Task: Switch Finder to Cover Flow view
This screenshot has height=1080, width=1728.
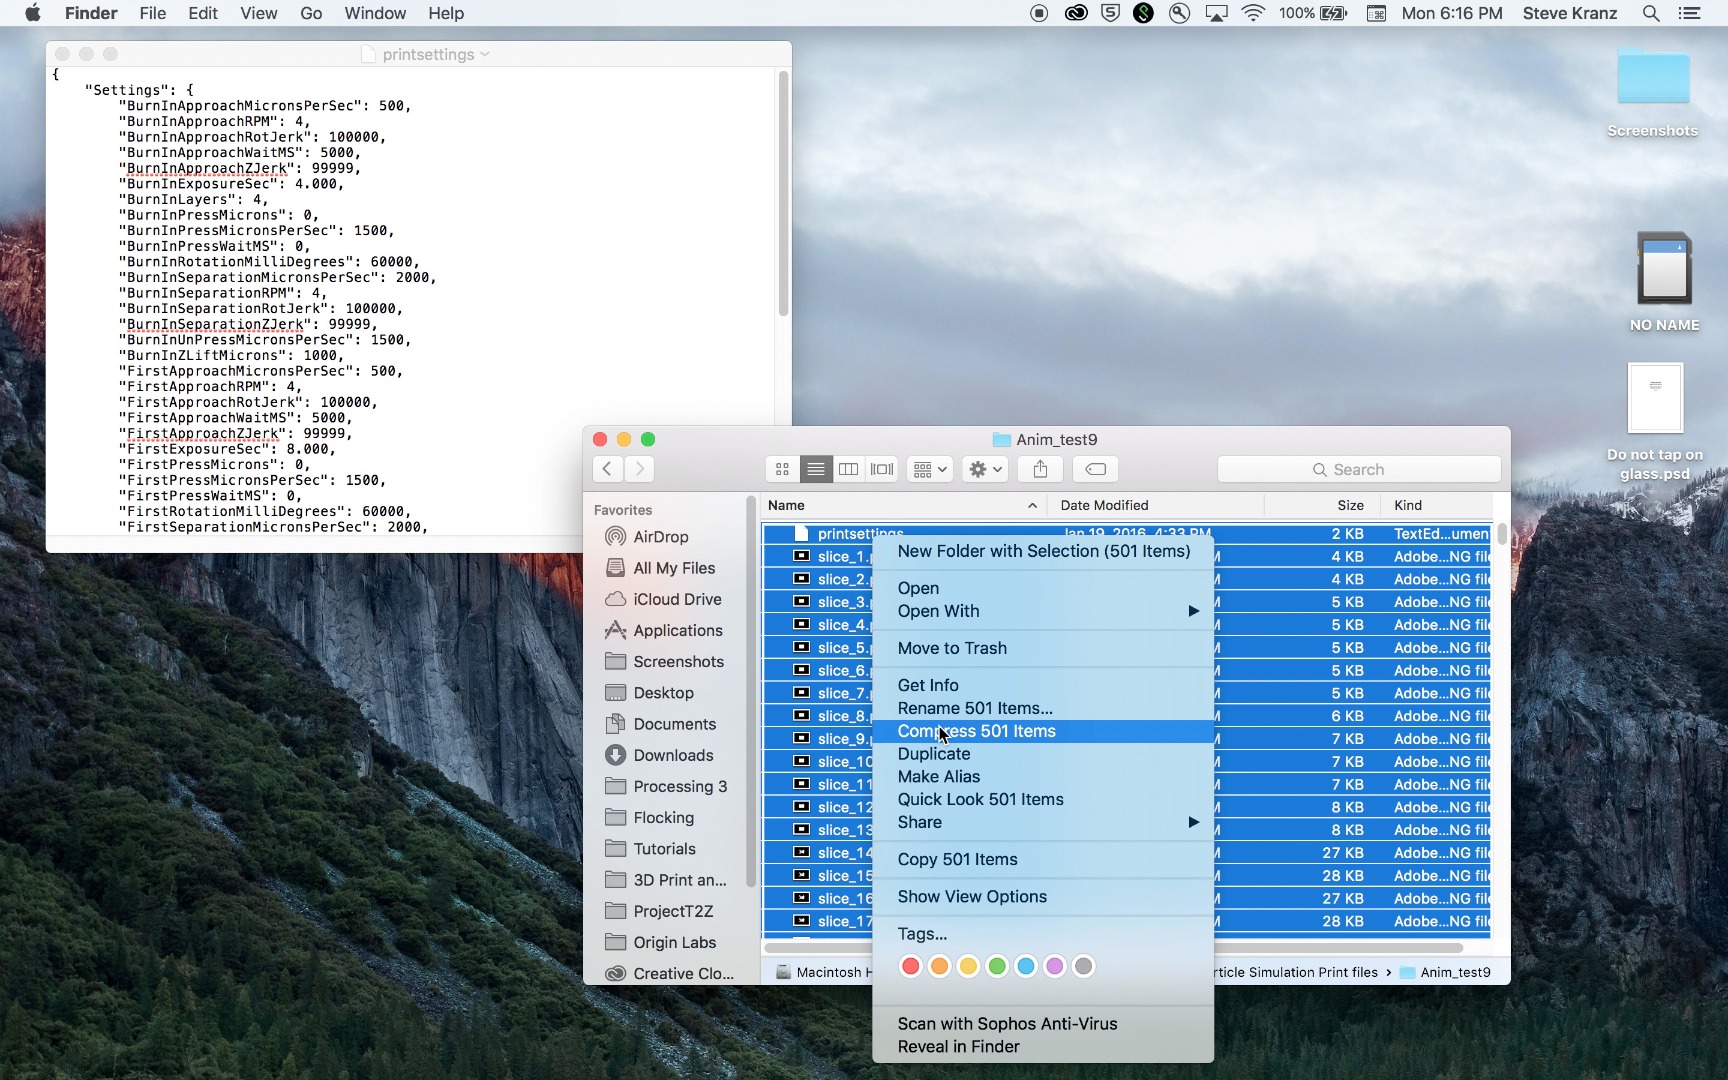Action: click(x=881, y=469)
